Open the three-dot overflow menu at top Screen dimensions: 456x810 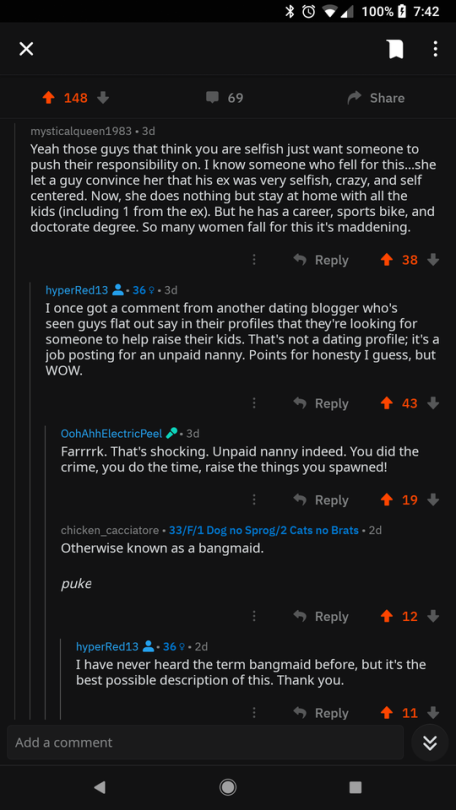pos(435,49)
